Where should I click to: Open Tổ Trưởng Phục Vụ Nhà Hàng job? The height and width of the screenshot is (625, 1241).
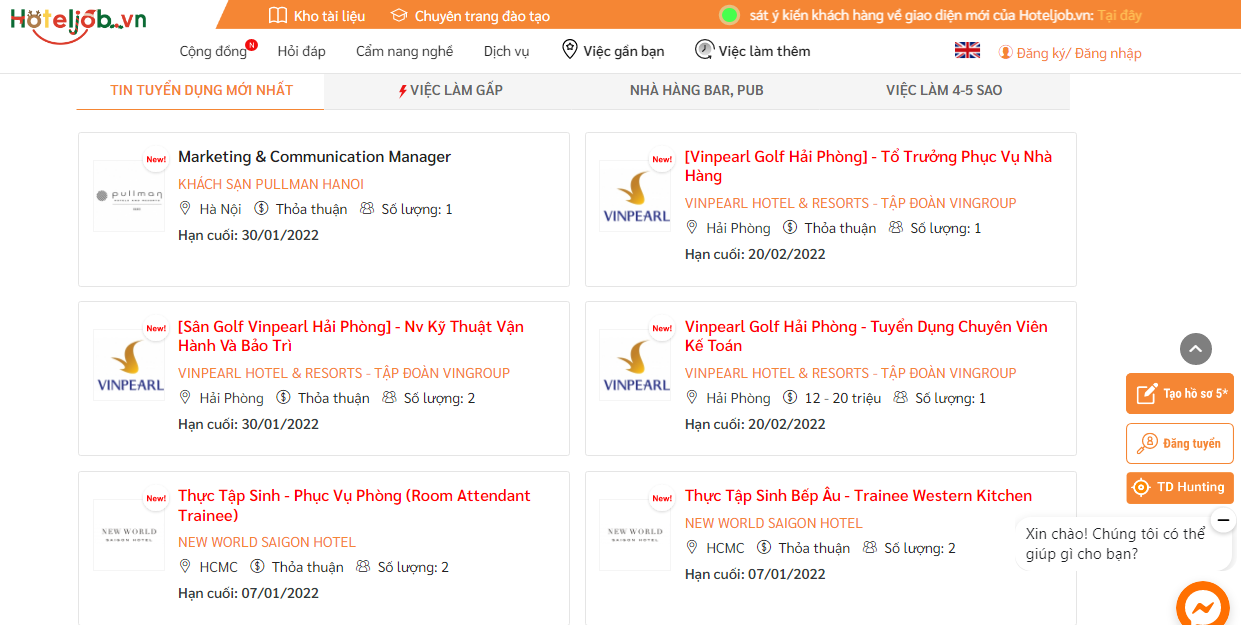pyautogui.click(x=868, y=166)
